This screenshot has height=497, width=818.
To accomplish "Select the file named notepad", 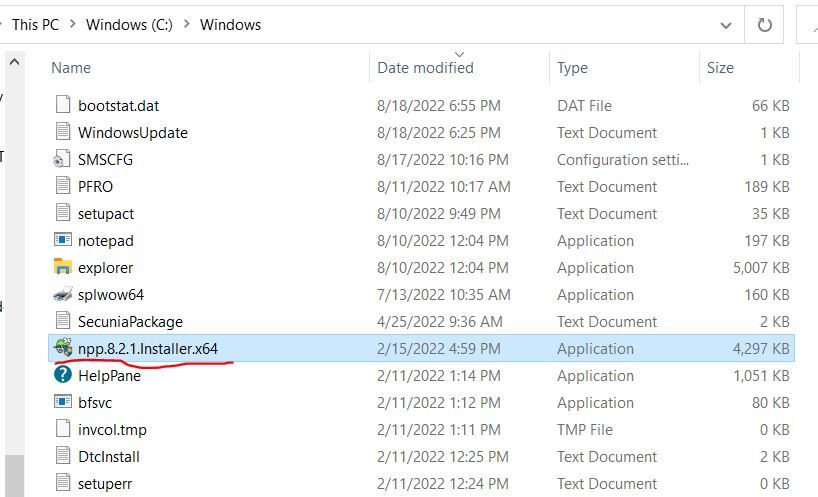I will pyautogui.click(x=106, y=241).
